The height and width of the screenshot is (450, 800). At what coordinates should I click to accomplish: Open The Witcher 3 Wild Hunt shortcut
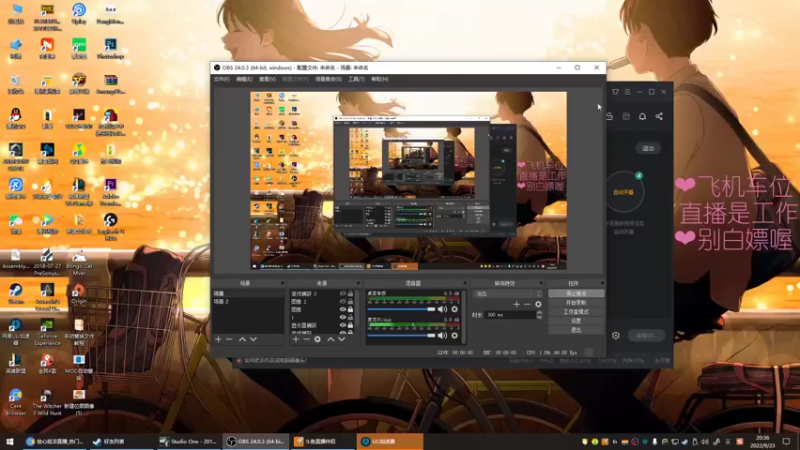(47, 403)
